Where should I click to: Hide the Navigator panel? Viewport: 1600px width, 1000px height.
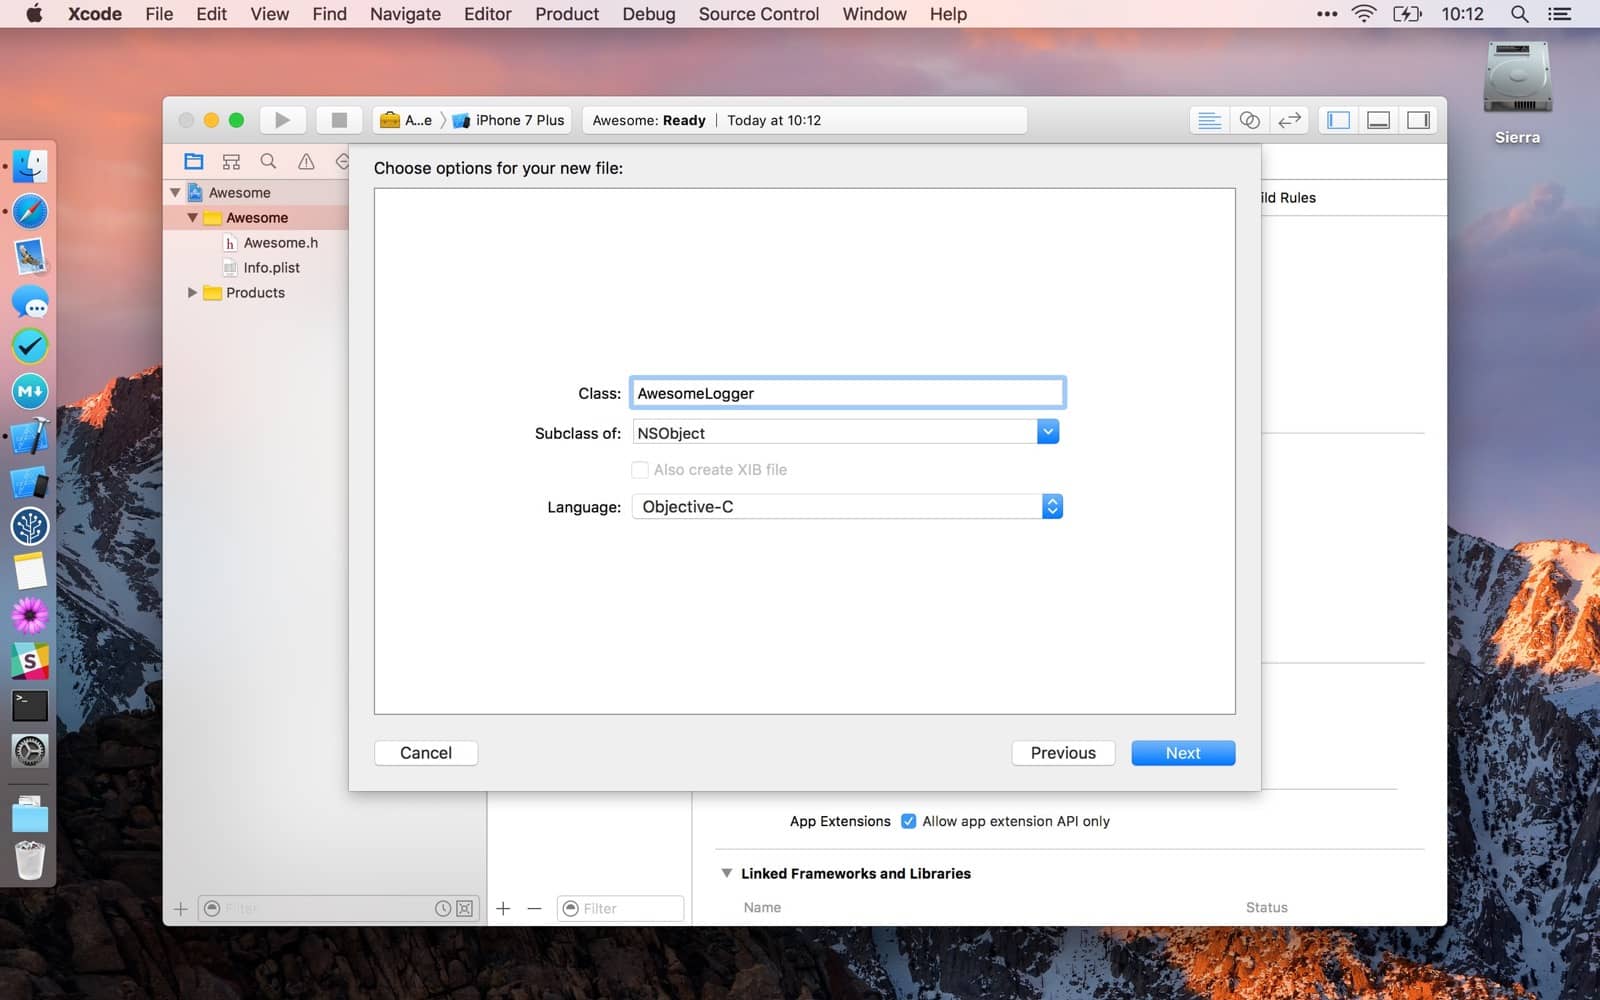[1338, 120]
